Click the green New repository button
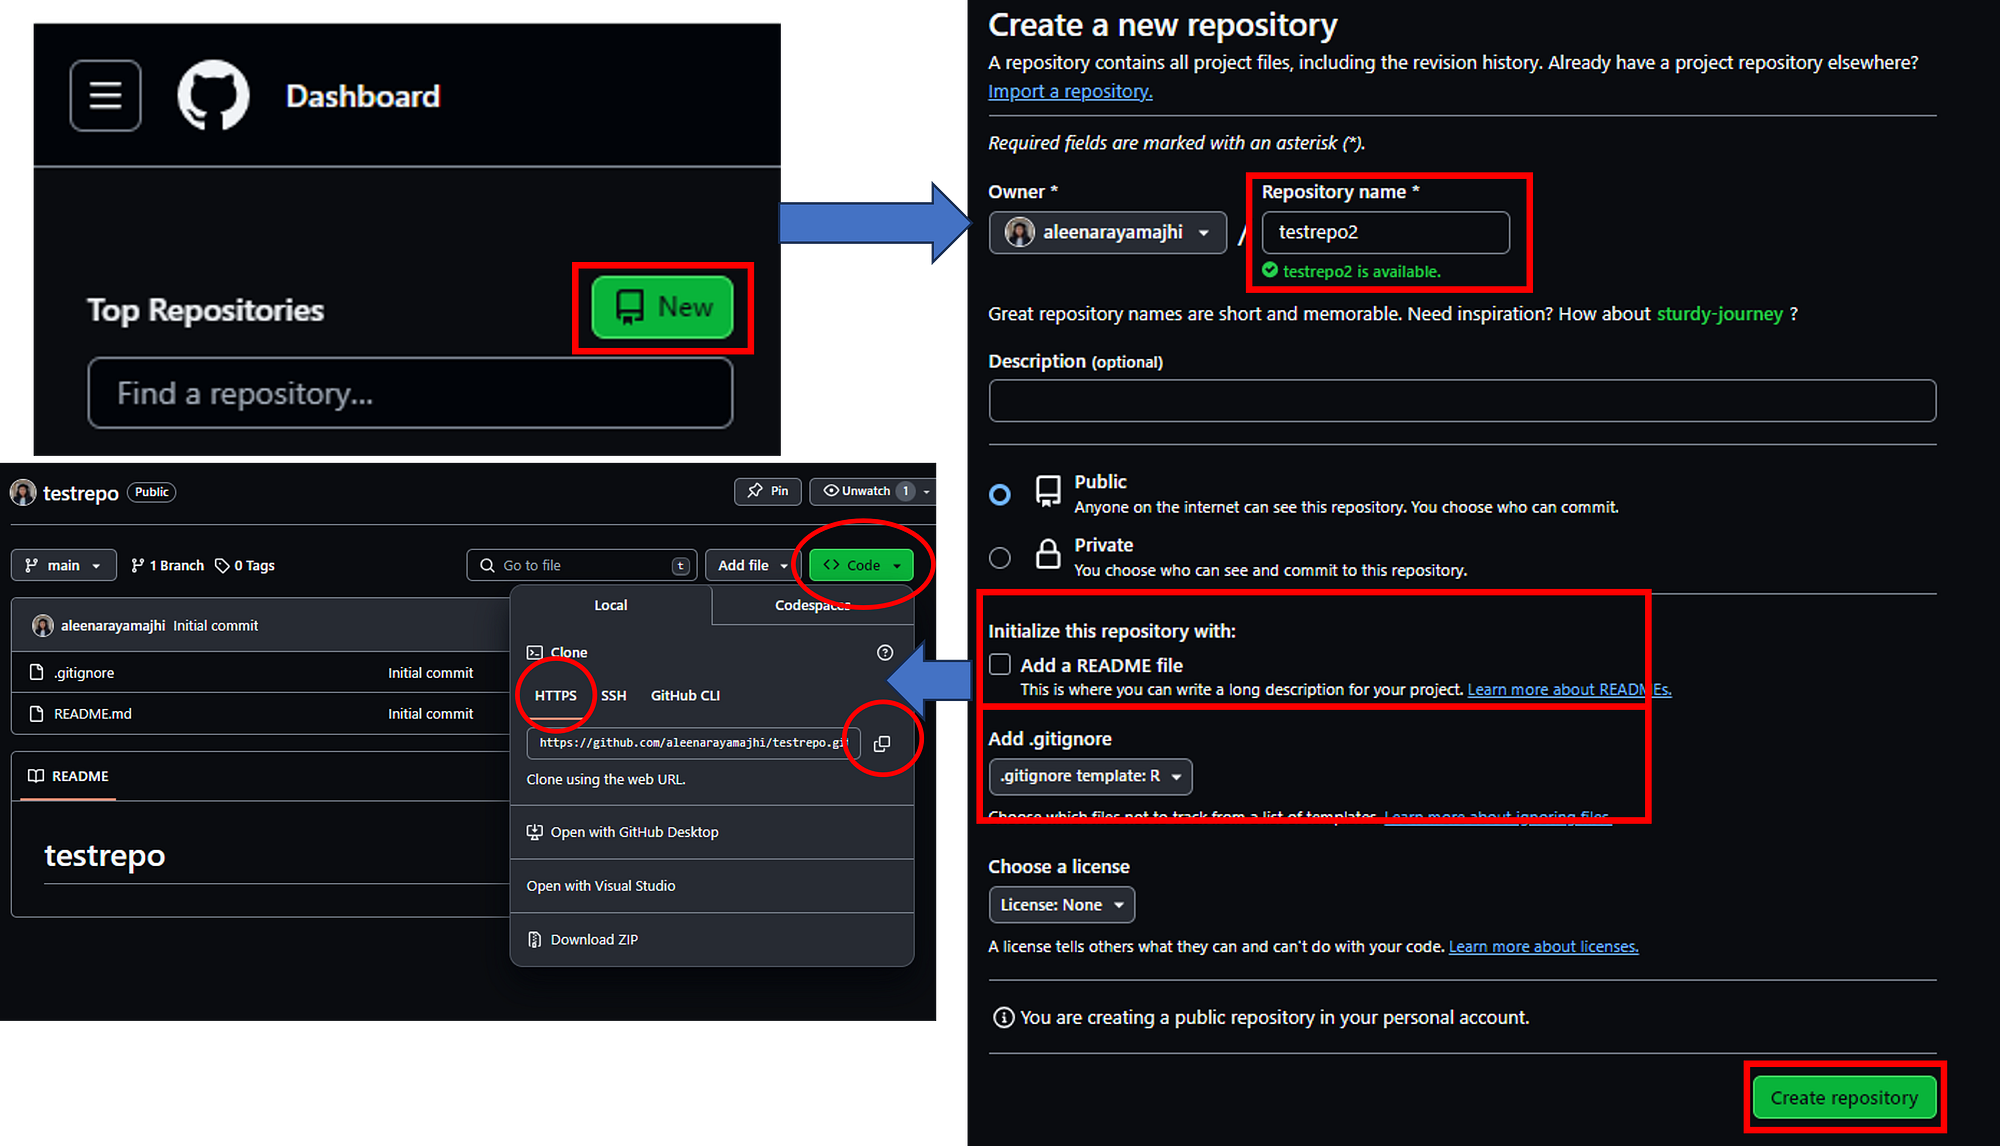 [662, 307]
